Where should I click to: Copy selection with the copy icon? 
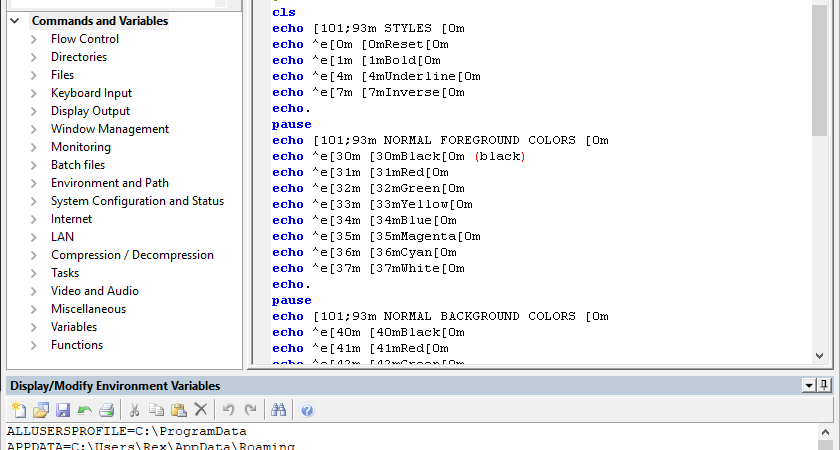[x=156, y=410]
